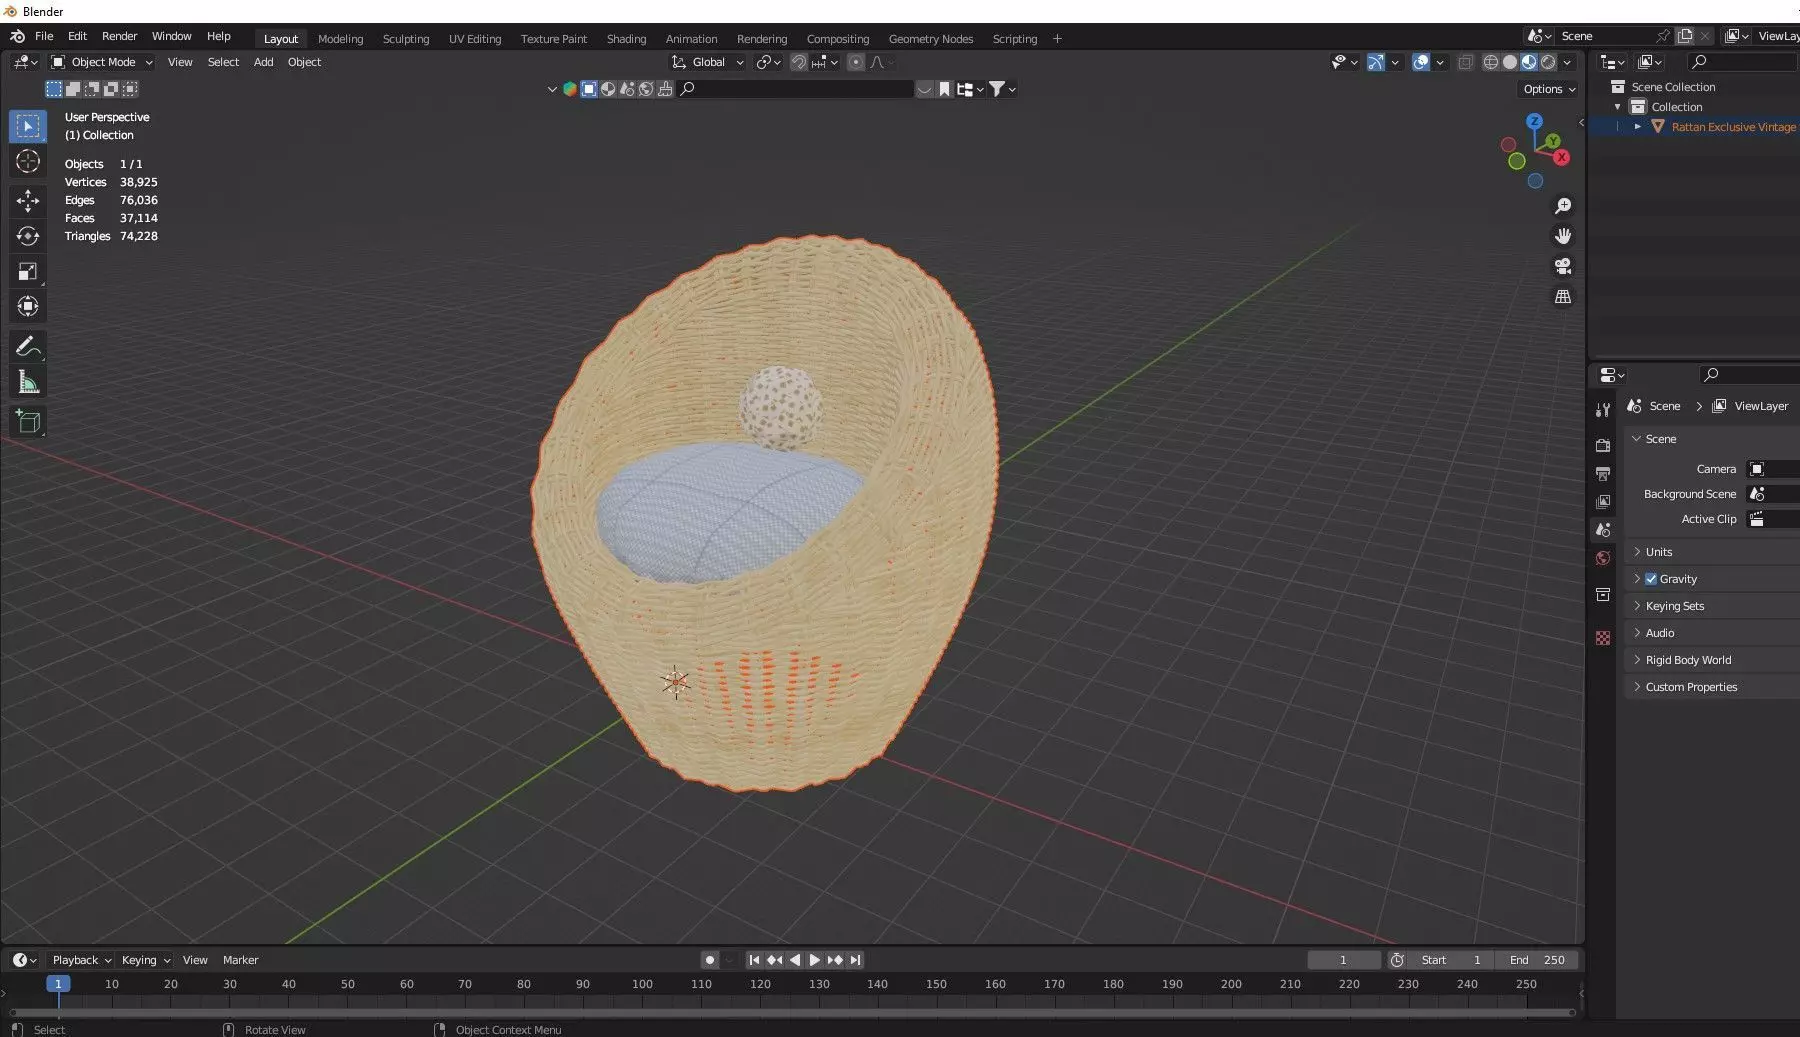Toggle snapping magnet in the viewport header
1800x1037 pixels.
pos(798,62)
